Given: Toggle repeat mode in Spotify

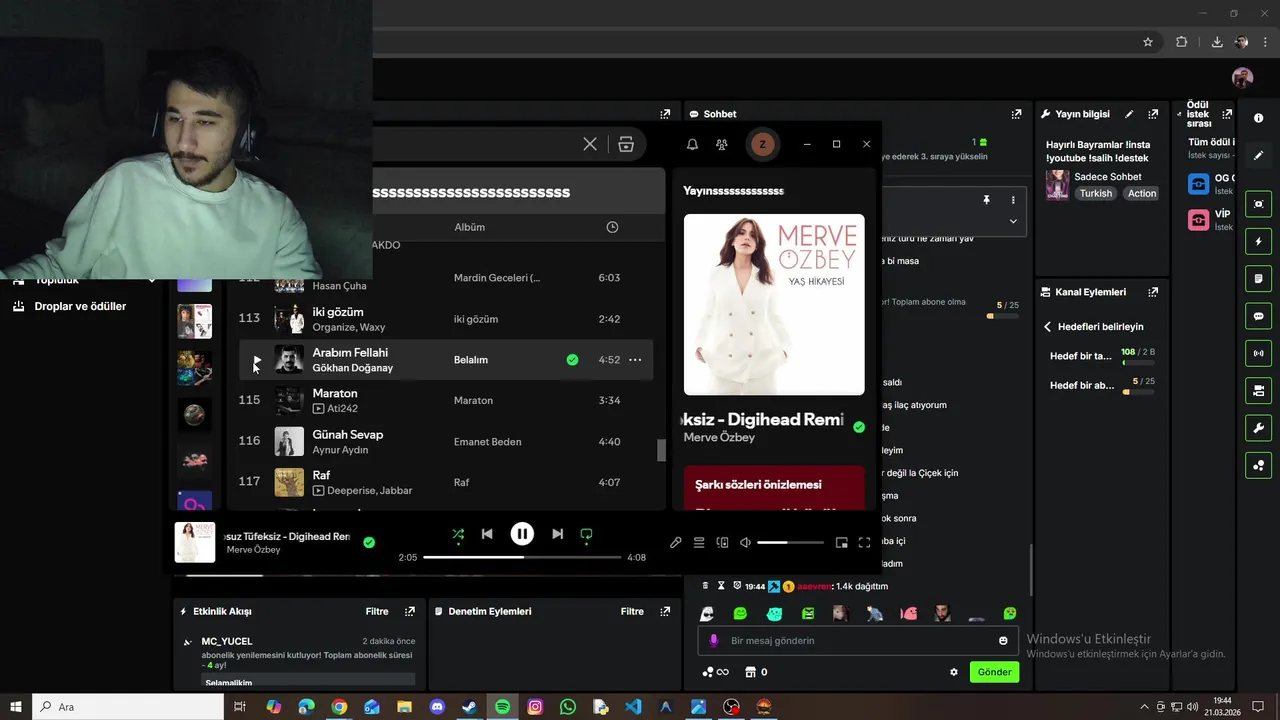Looking at the screenshot, I should tap(586, 534).
